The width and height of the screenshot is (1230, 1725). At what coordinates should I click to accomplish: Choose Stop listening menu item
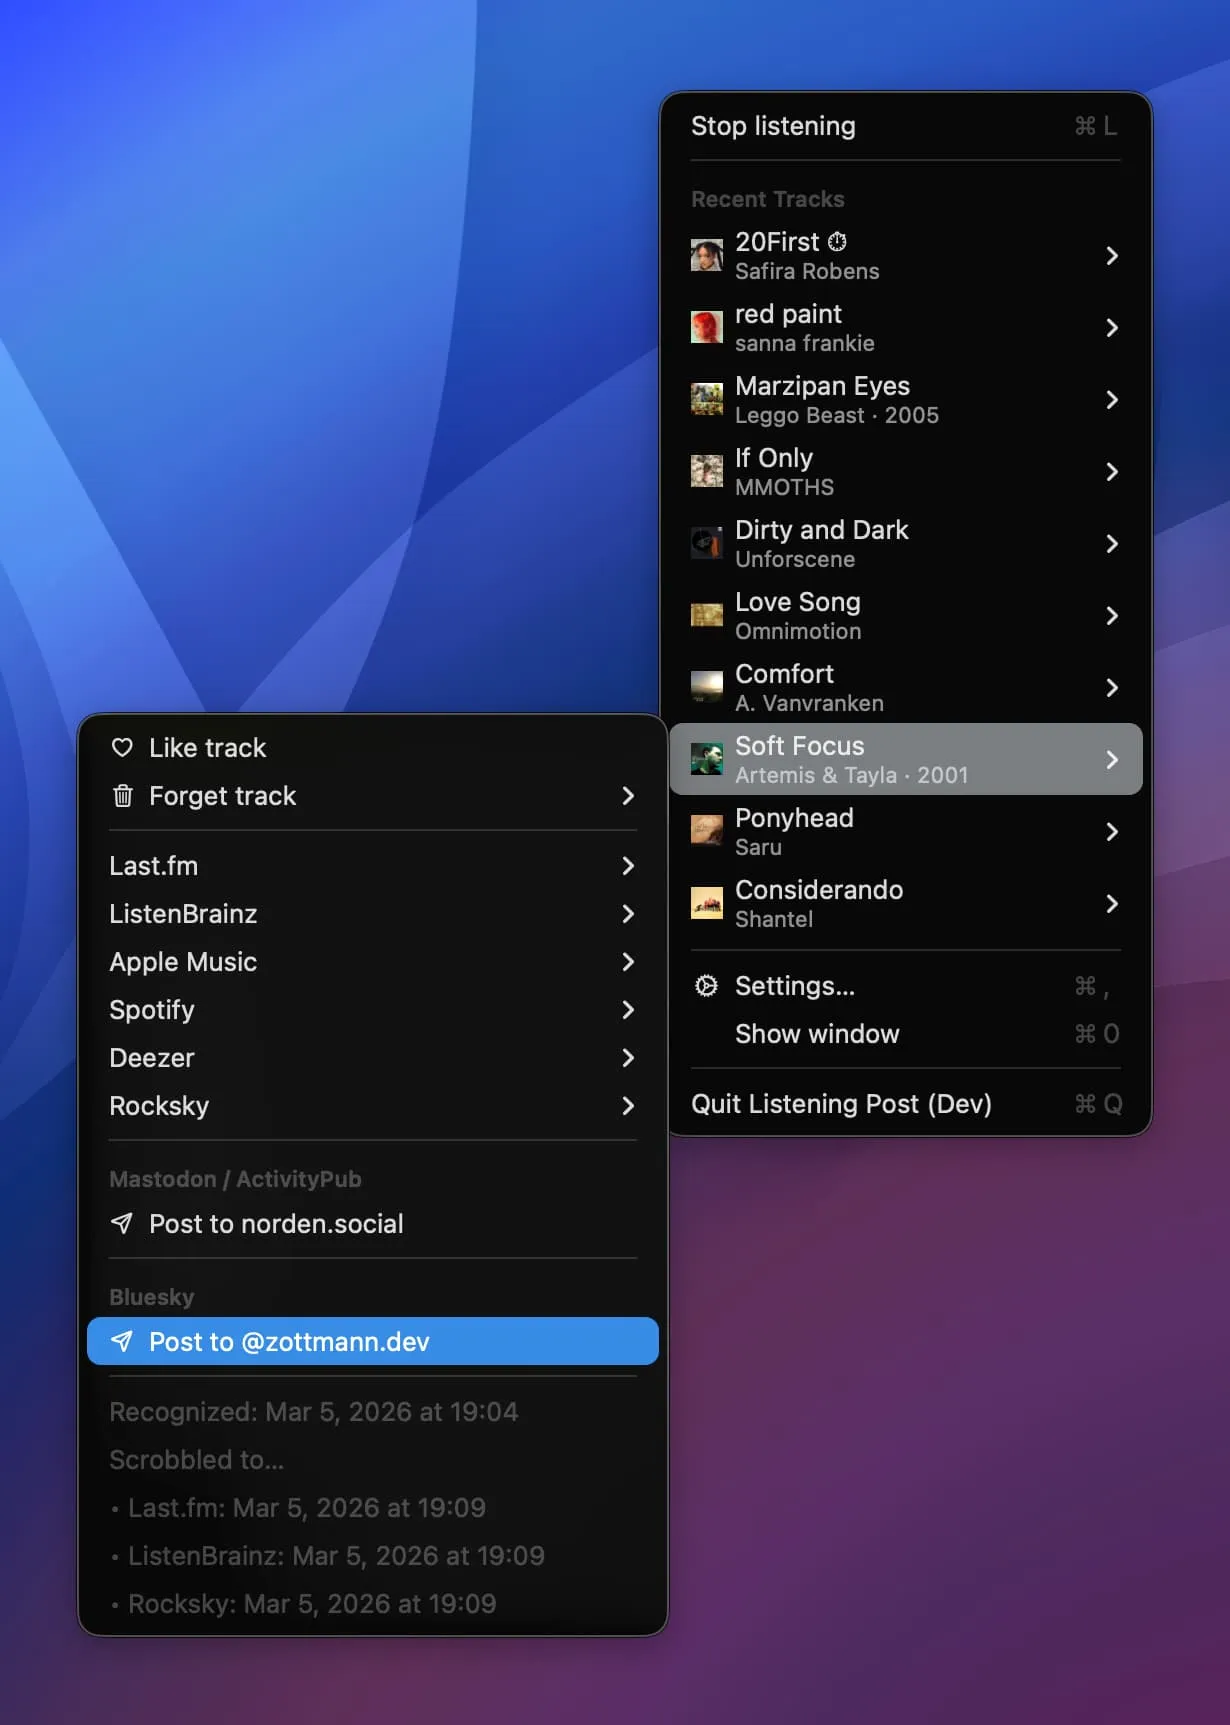point(906,126)
